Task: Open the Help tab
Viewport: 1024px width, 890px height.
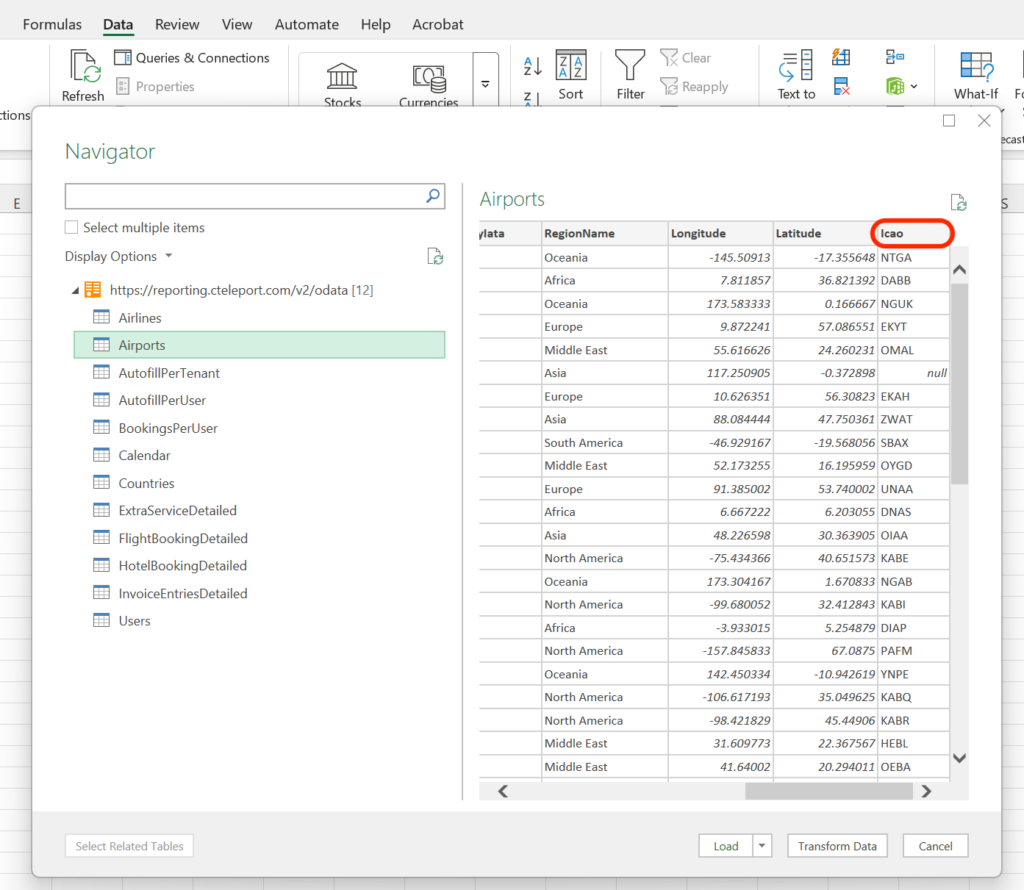Action: (x=376, y=25)
